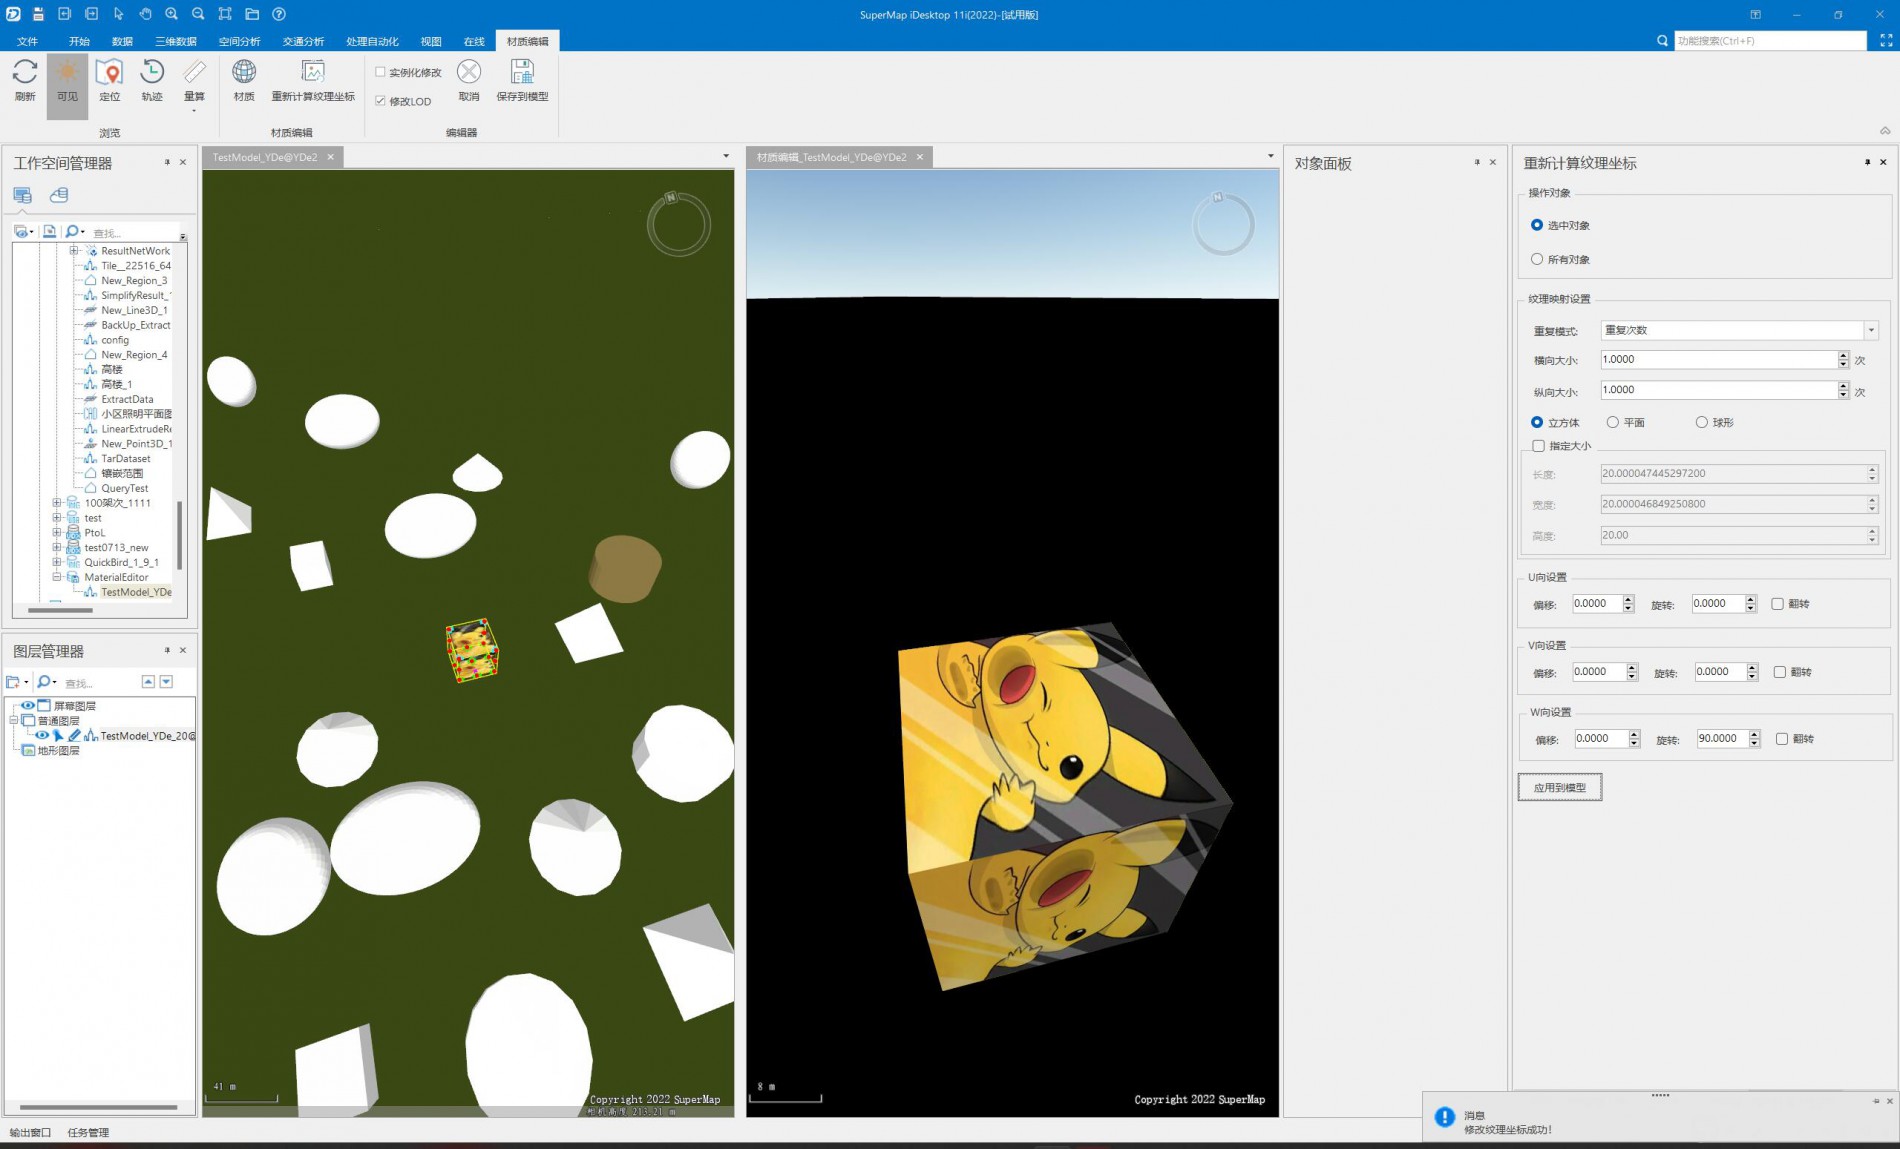
Task: Click the compass in the TestModel scene
Action: click(x=678, y=224)
